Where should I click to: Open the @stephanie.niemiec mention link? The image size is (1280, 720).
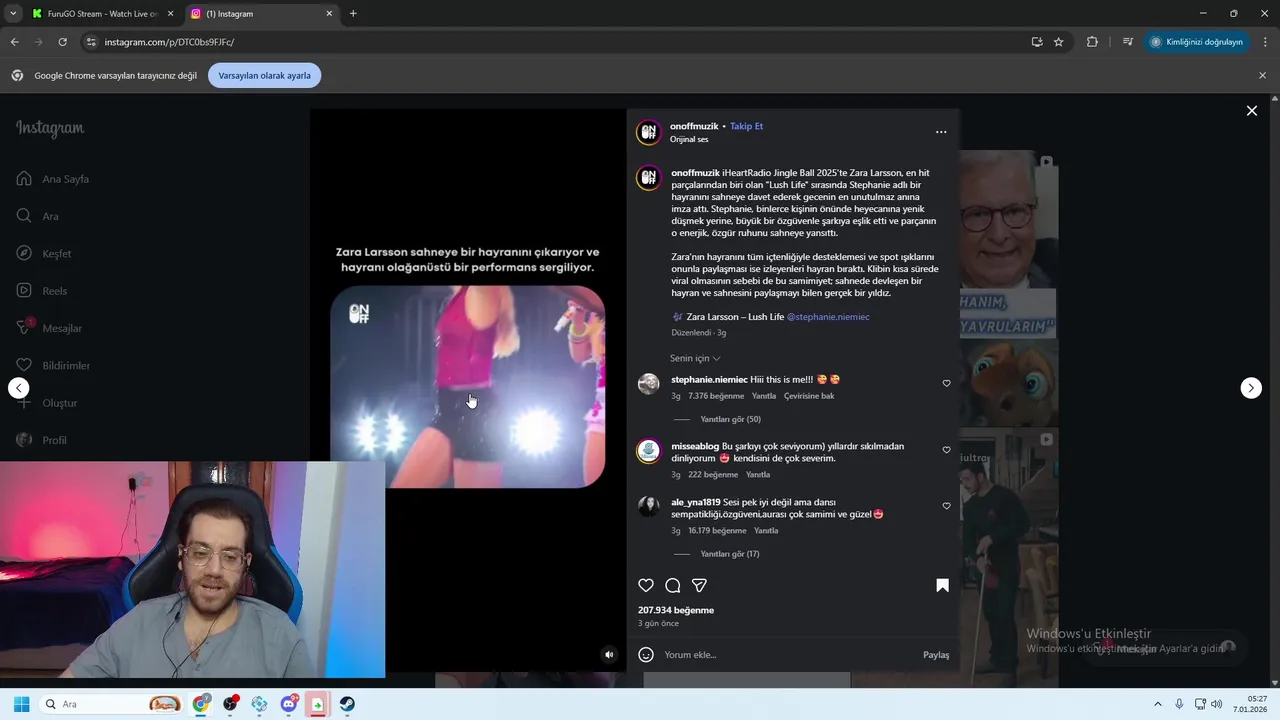click(828, 317)
